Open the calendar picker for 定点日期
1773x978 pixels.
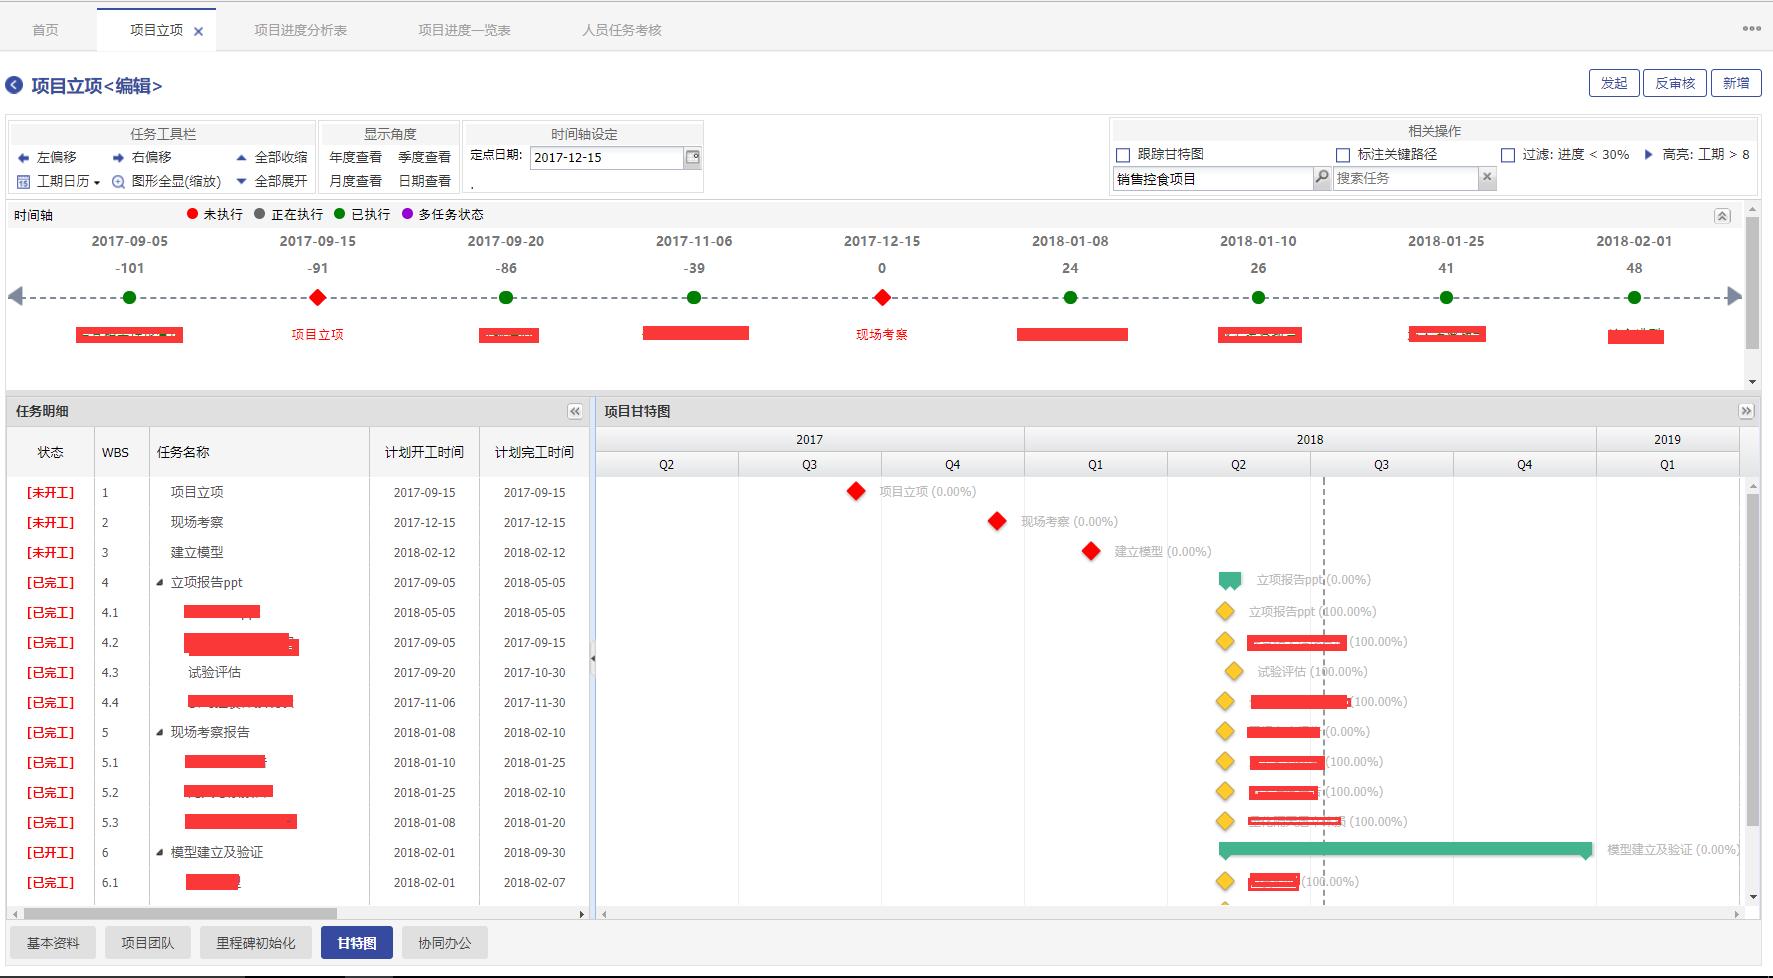pyautogui.click(x=692, y=157)
